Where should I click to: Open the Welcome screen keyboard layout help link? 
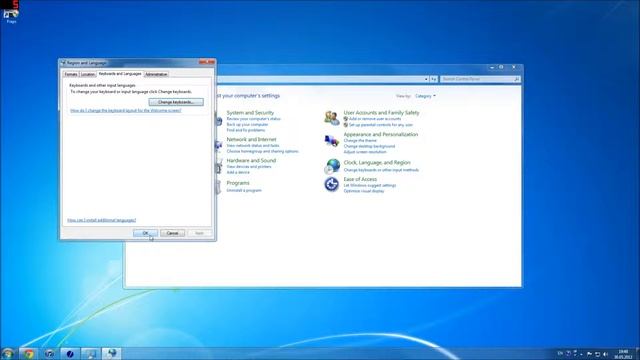126,111
